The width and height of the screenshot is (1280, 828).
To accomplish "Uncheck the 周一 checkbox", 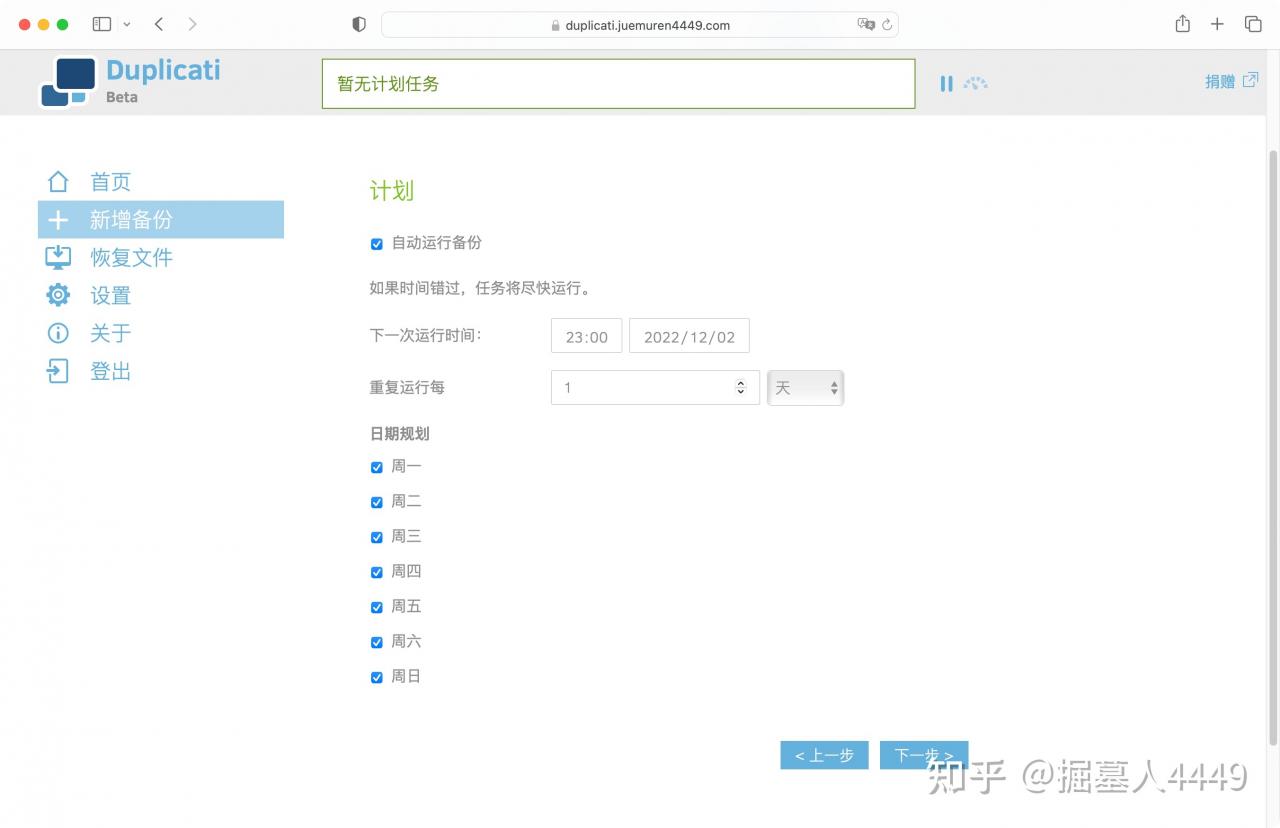I will [377, 467].
